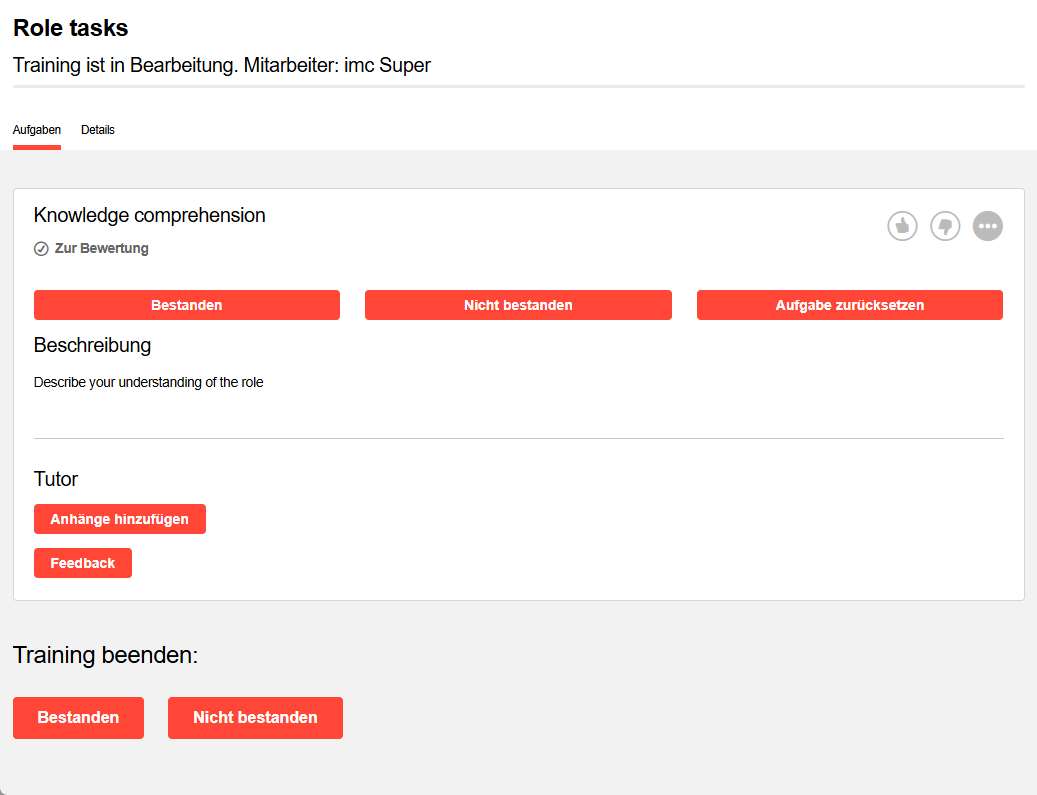Screen dimensions: 1037x795
Task: Mark the Knowledge comprehension task as Bestanden
Action: [187, 305]
